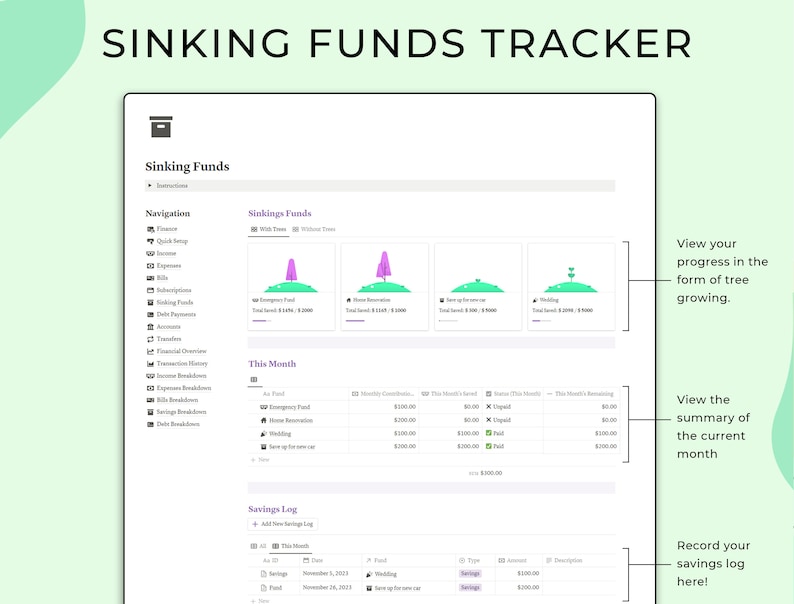Click Save up for new car icon in This Month
Viewport: 794px width, 604px height.
pos(263,447)
